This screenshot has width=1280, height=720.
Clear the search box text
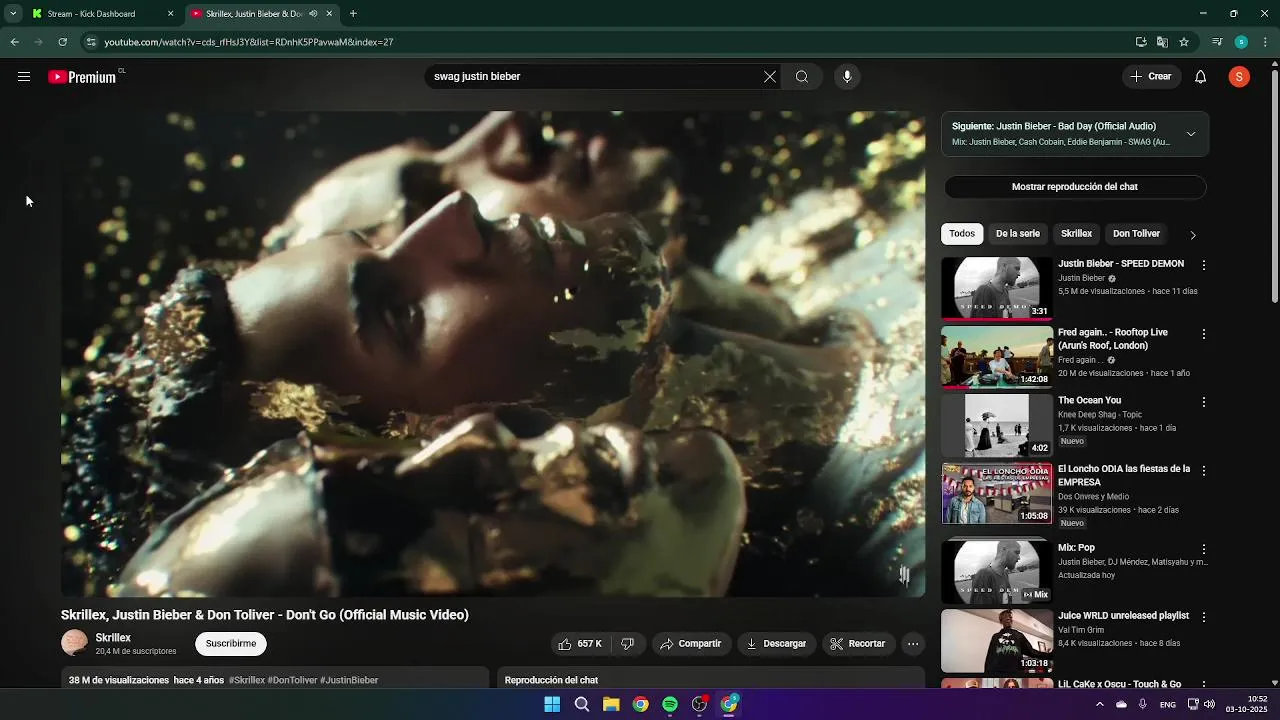769,77
